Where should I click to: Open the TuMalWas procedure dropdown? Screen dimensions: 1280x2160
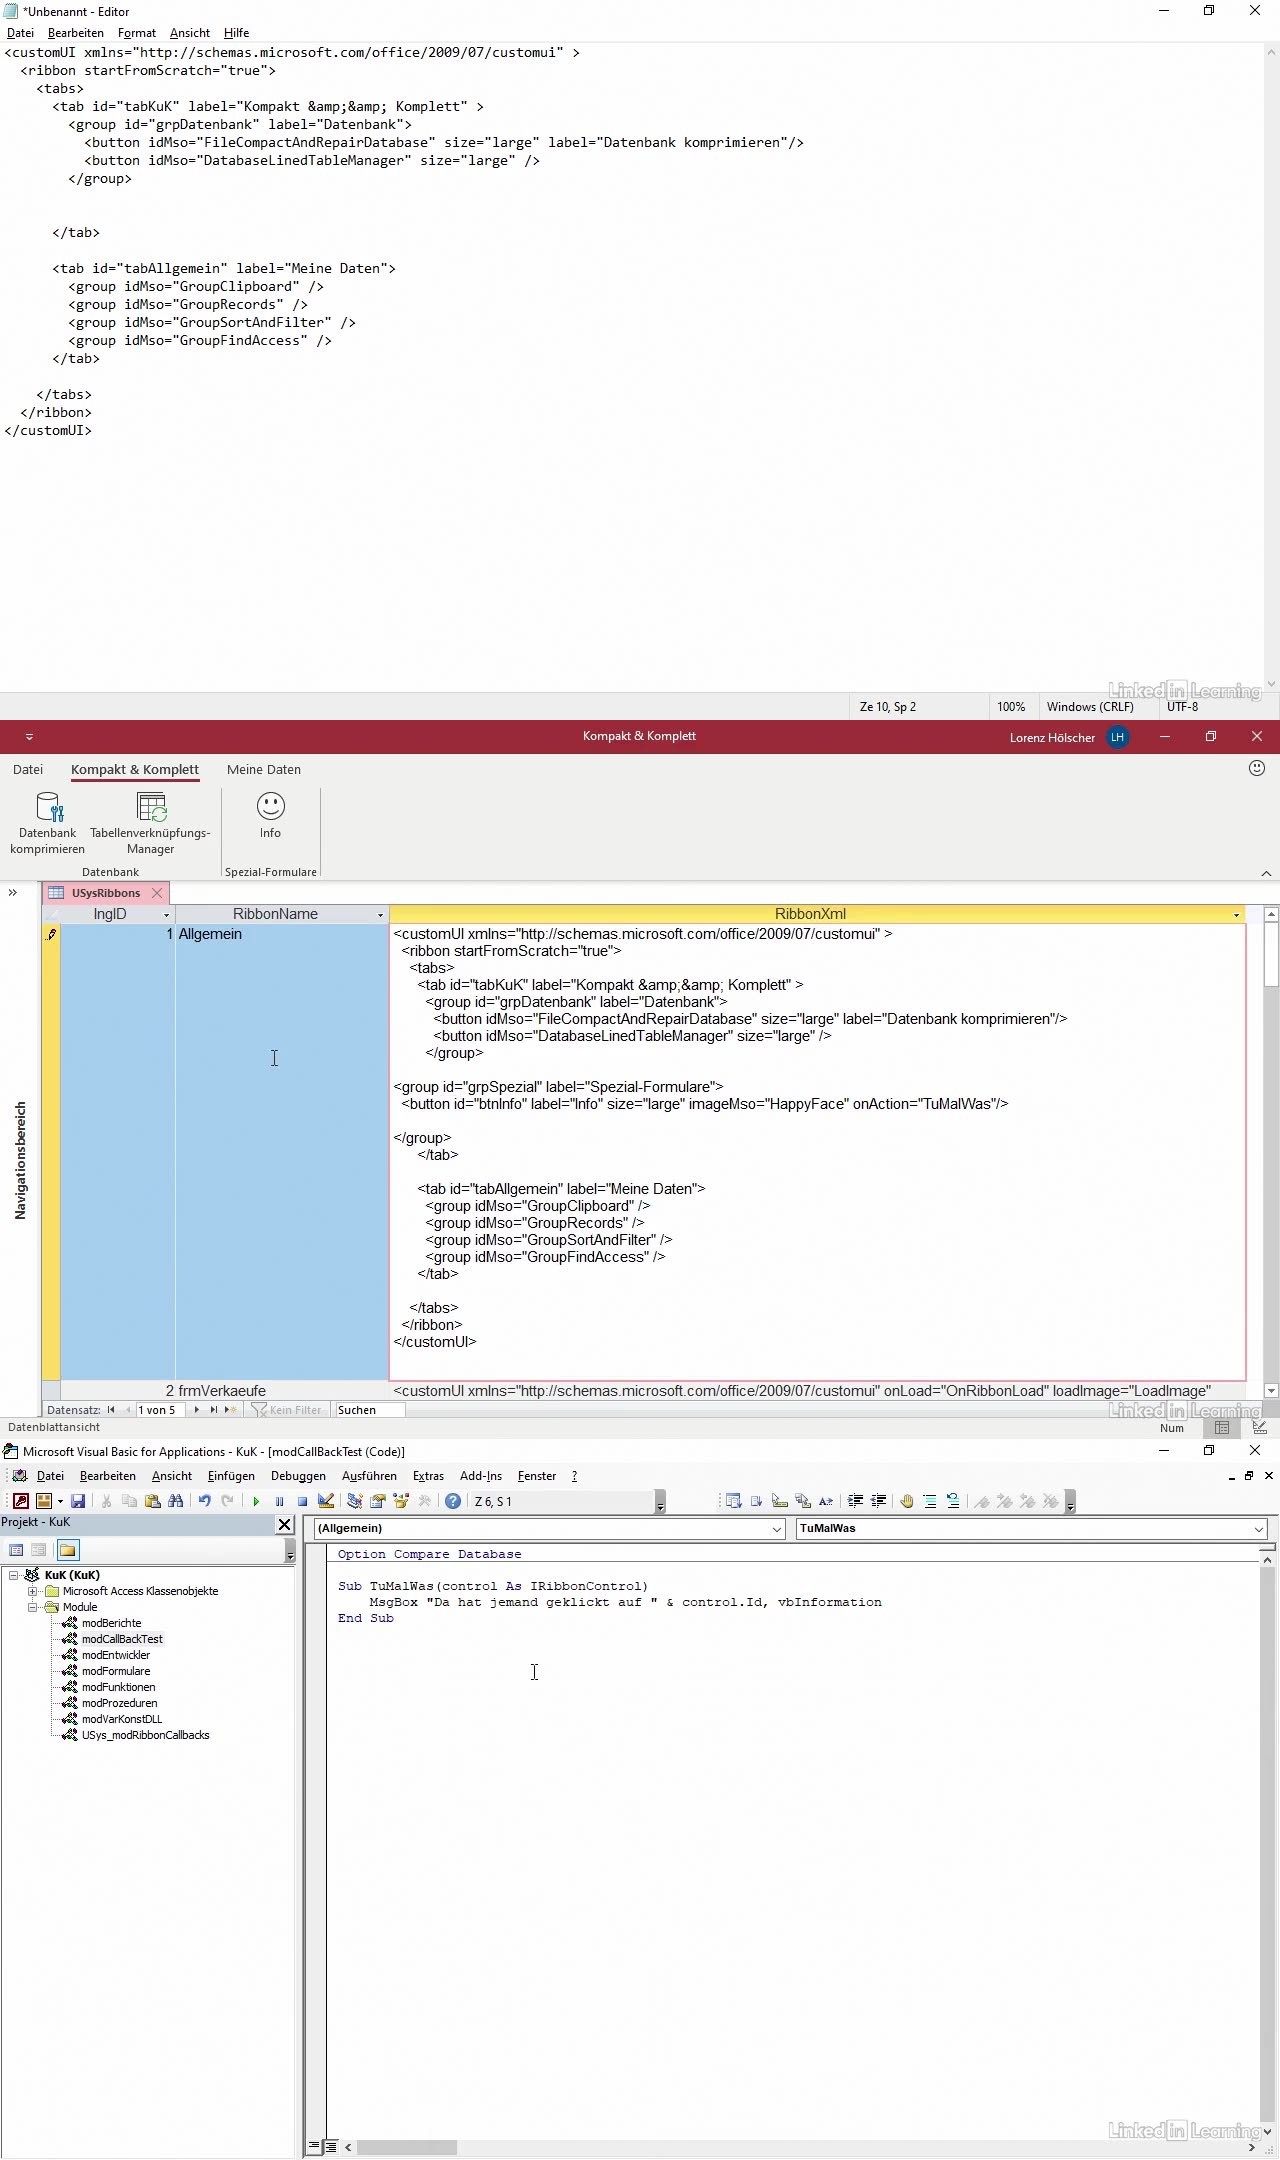pyautogui.click(x=1258, y=1529)
